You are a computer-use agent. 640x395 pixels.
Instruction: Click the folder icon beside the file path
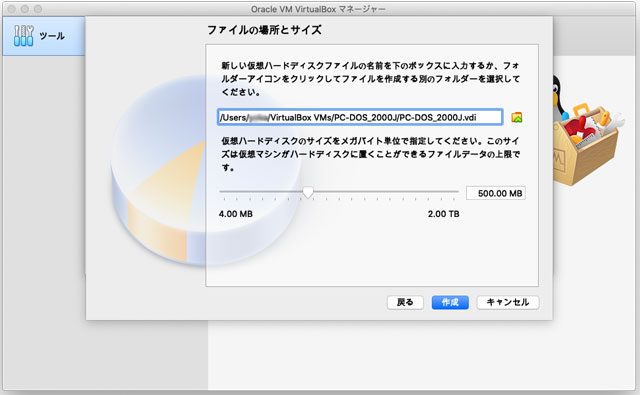pyautogui.click(x=517, y=118)
